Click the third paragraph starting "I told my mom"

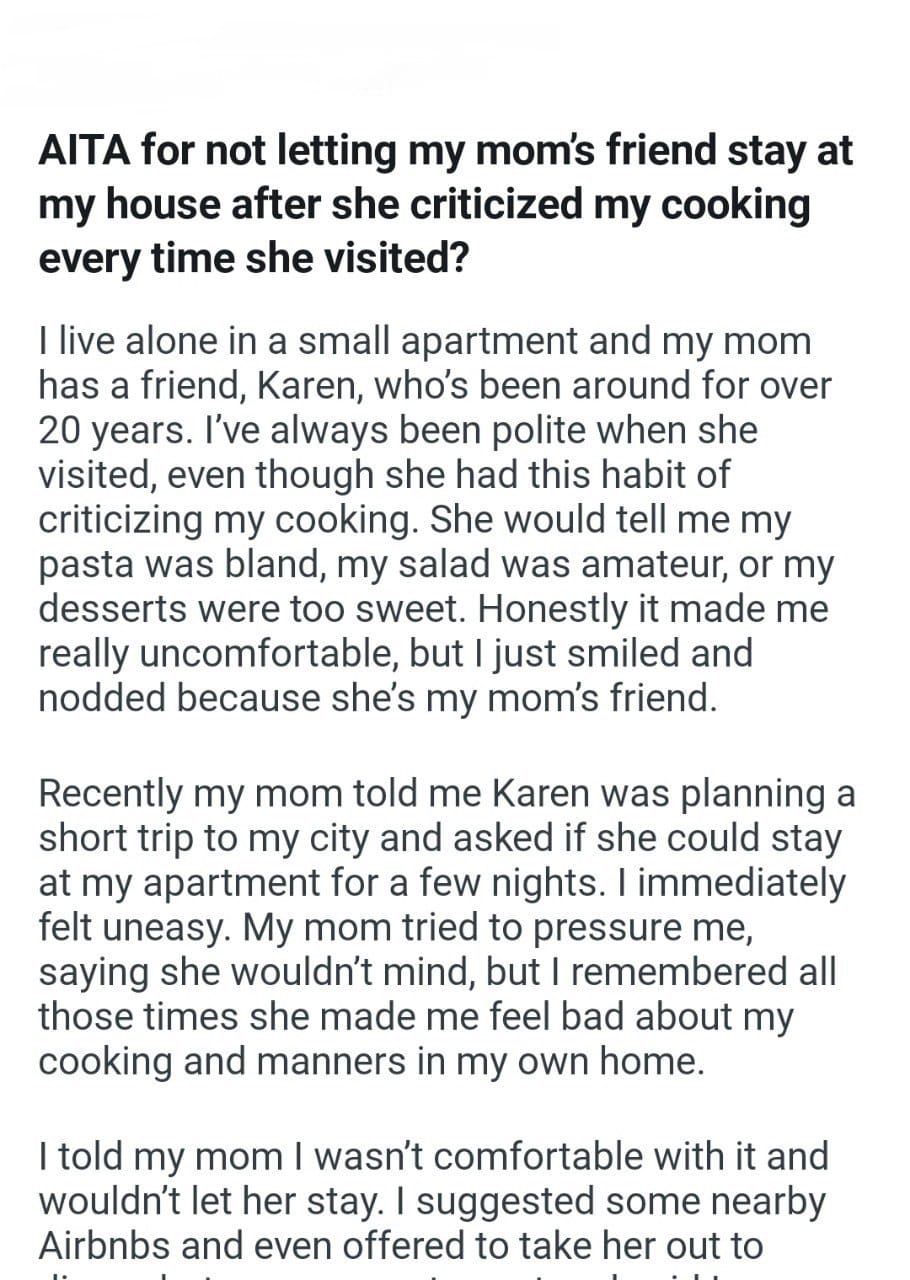(x=435, y=1200)
